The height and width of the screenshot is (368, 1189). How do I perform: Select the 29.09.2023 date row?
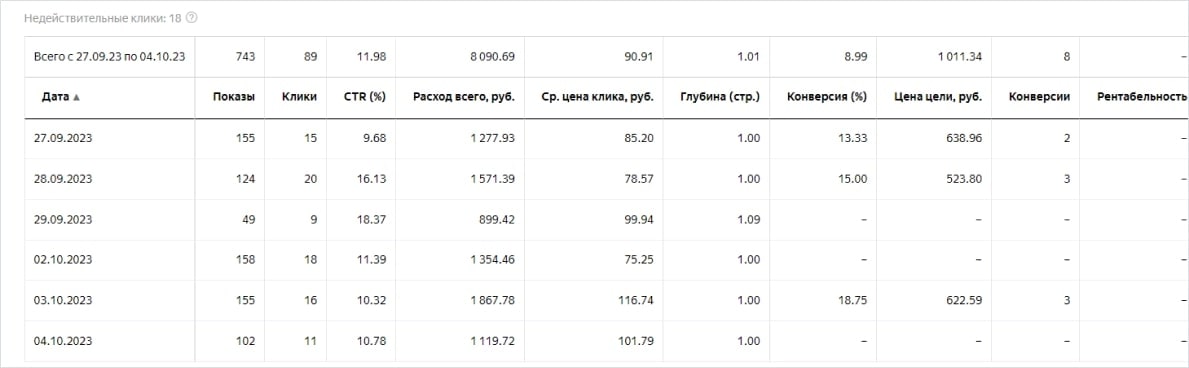tap(607, 219)
